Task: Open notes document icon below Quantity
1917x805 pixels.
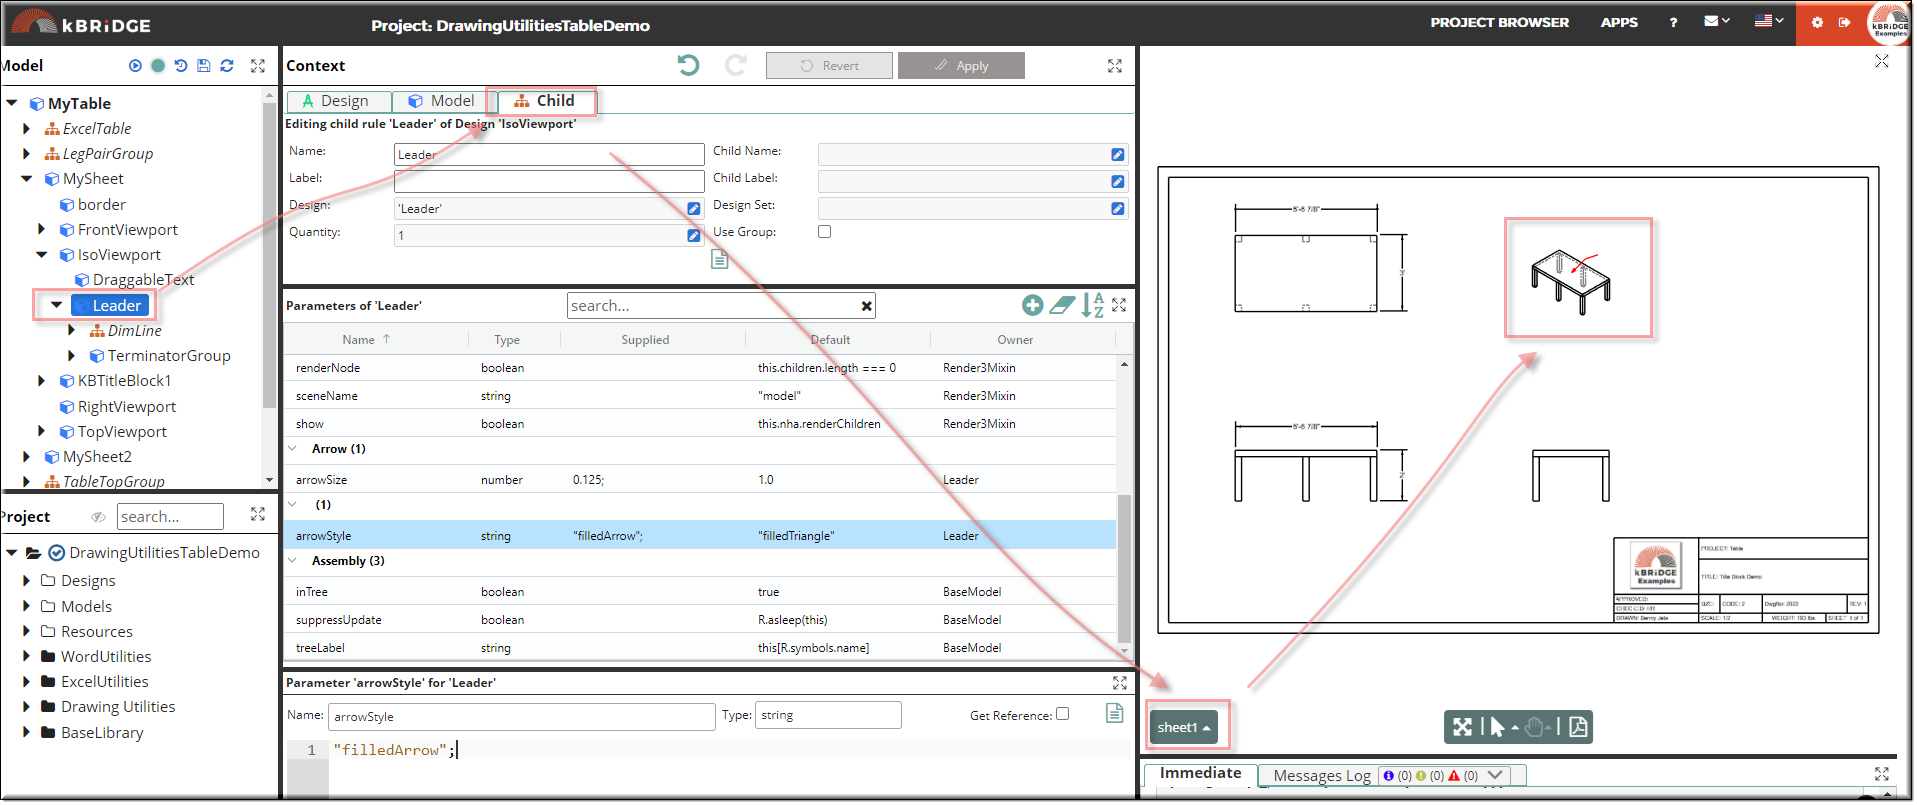Action: pos(719,259)
